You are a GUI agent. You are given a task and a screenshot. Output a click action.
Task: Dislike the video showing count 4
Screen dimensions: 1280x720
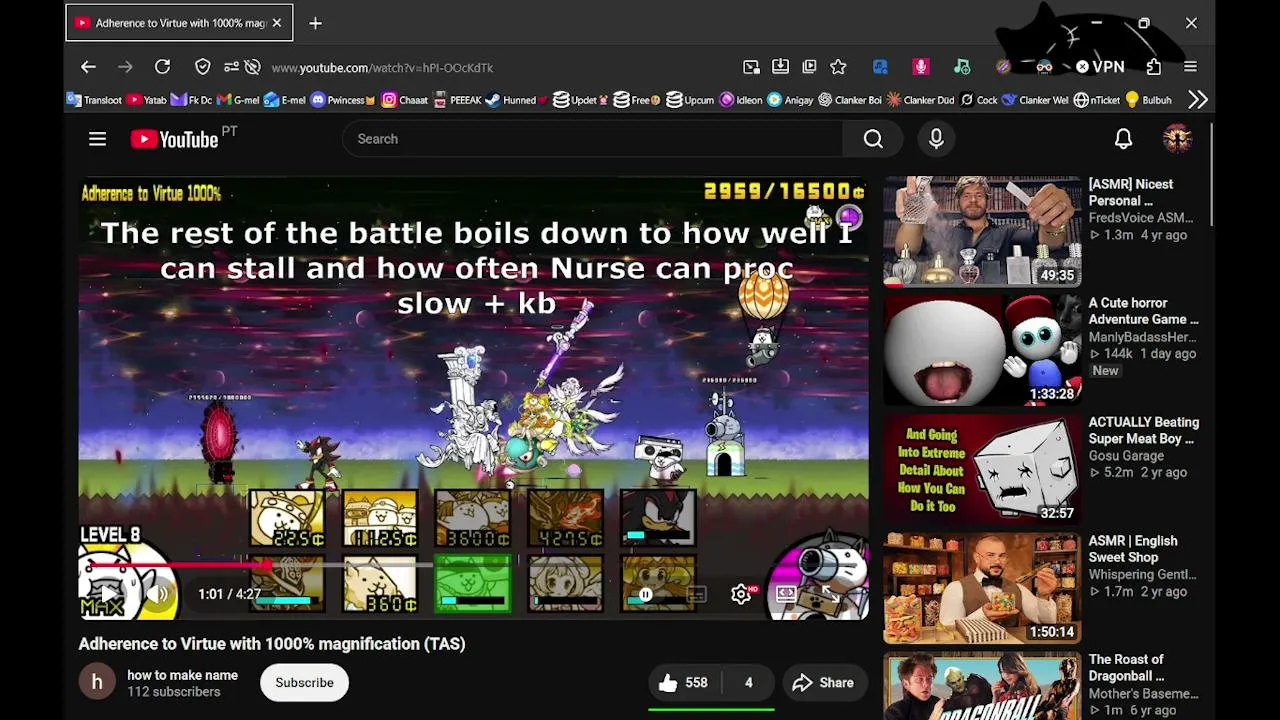pyautogui.click(x=748, y=683)
